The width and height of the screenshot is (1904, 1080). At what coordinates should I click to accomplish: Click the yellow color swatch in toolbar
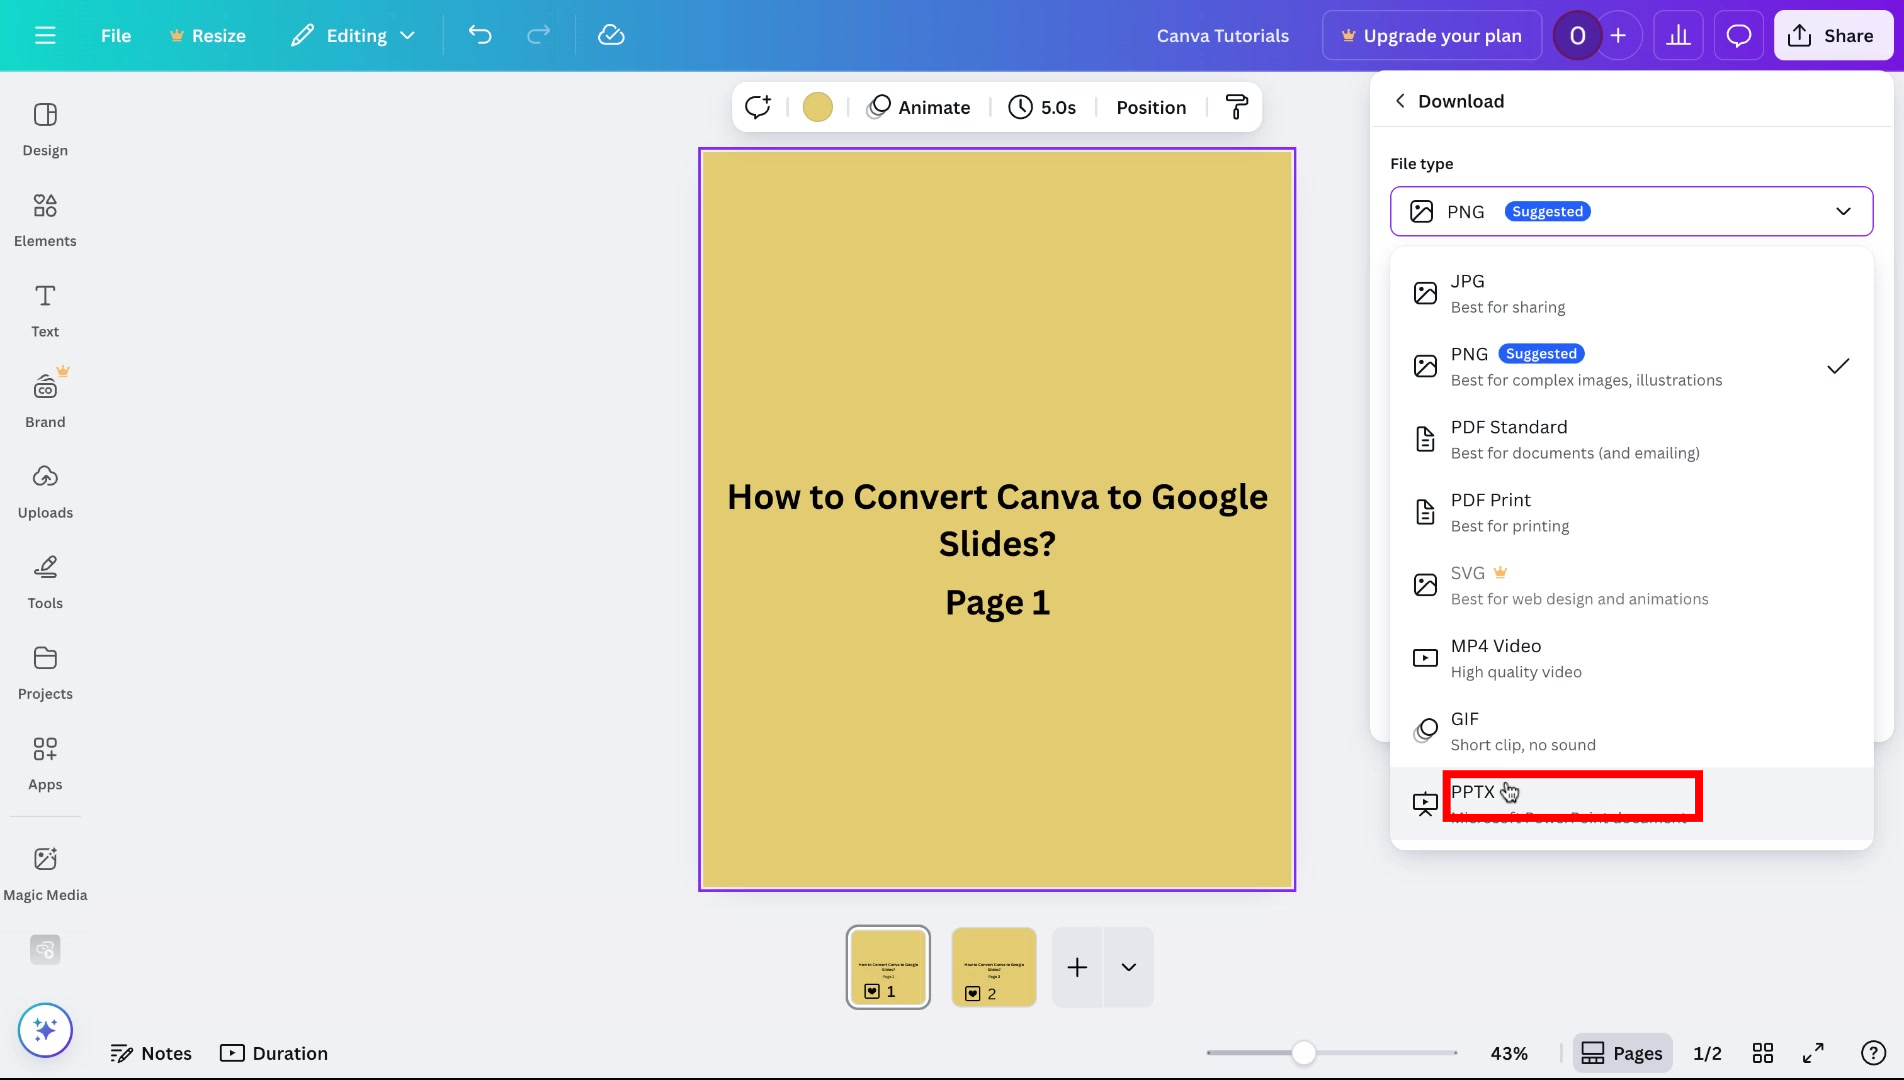(x=817, y=107)
